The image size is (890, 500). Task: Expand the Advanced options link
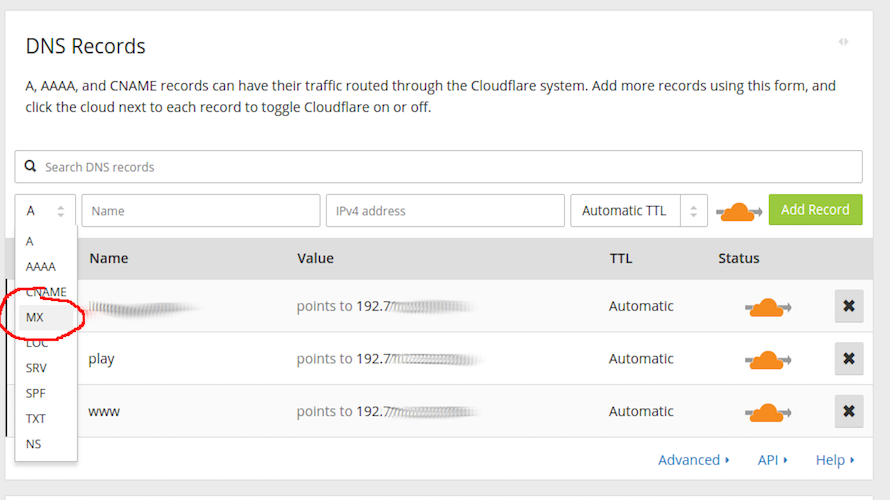click(x=694, y=460)
